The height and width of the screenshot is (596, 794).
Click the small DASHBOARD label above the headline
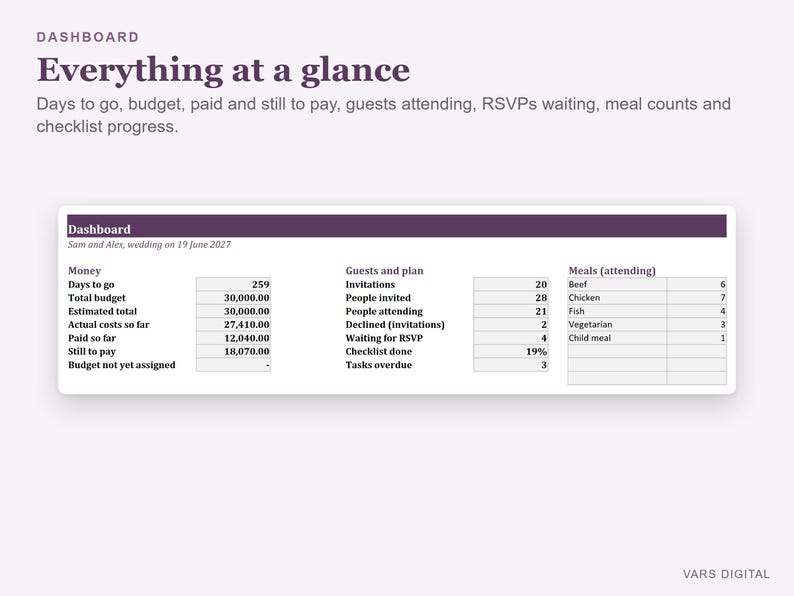[x=88, y=37]
